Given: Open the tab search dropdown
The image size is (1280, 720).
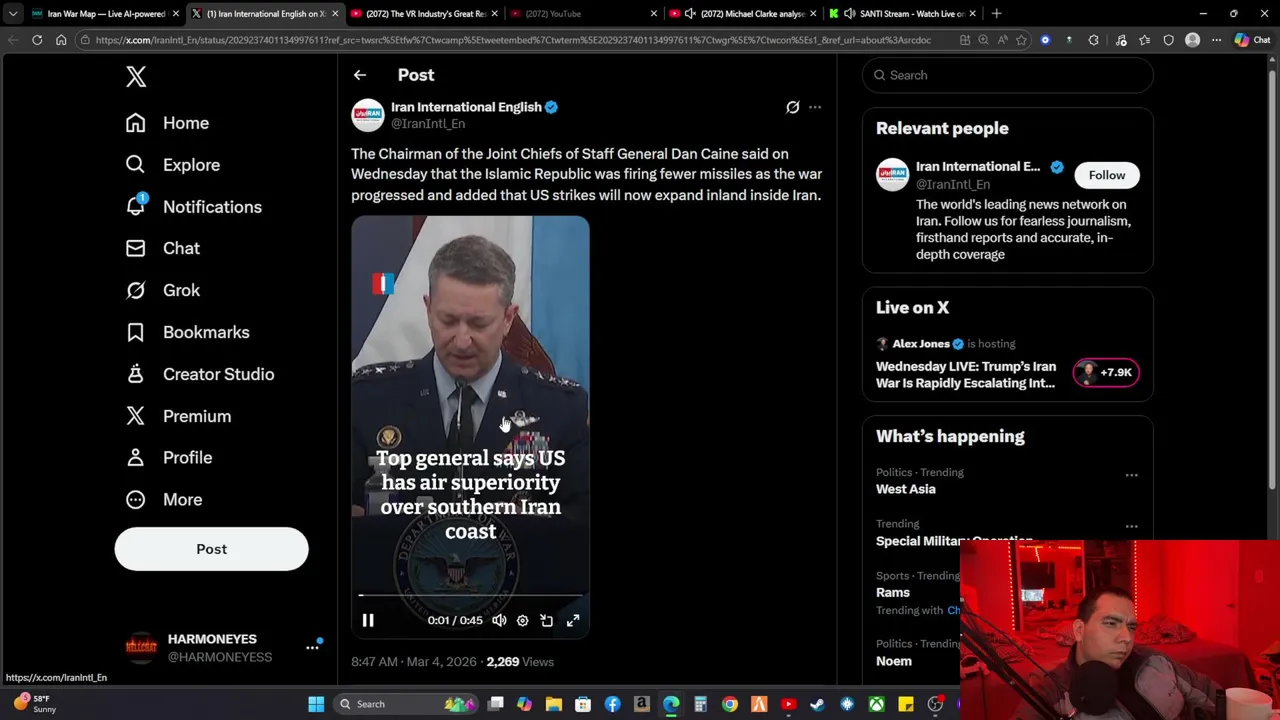Looking at the screenshot, I should click(12, 14).
